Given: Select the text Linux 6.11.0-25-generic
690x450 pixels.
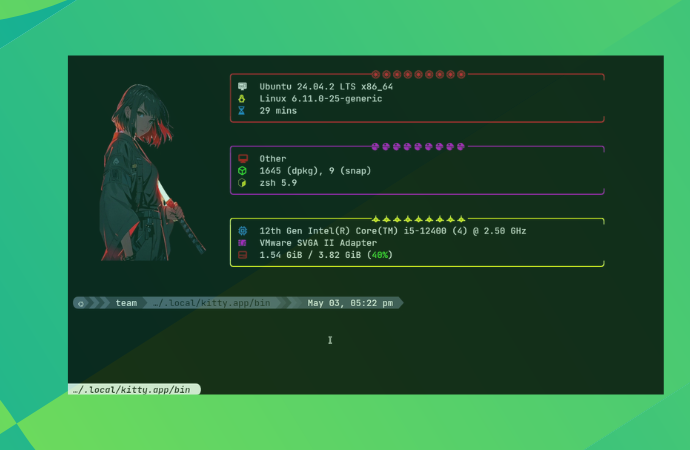Looking at the screenshot, I should point(320,99).
